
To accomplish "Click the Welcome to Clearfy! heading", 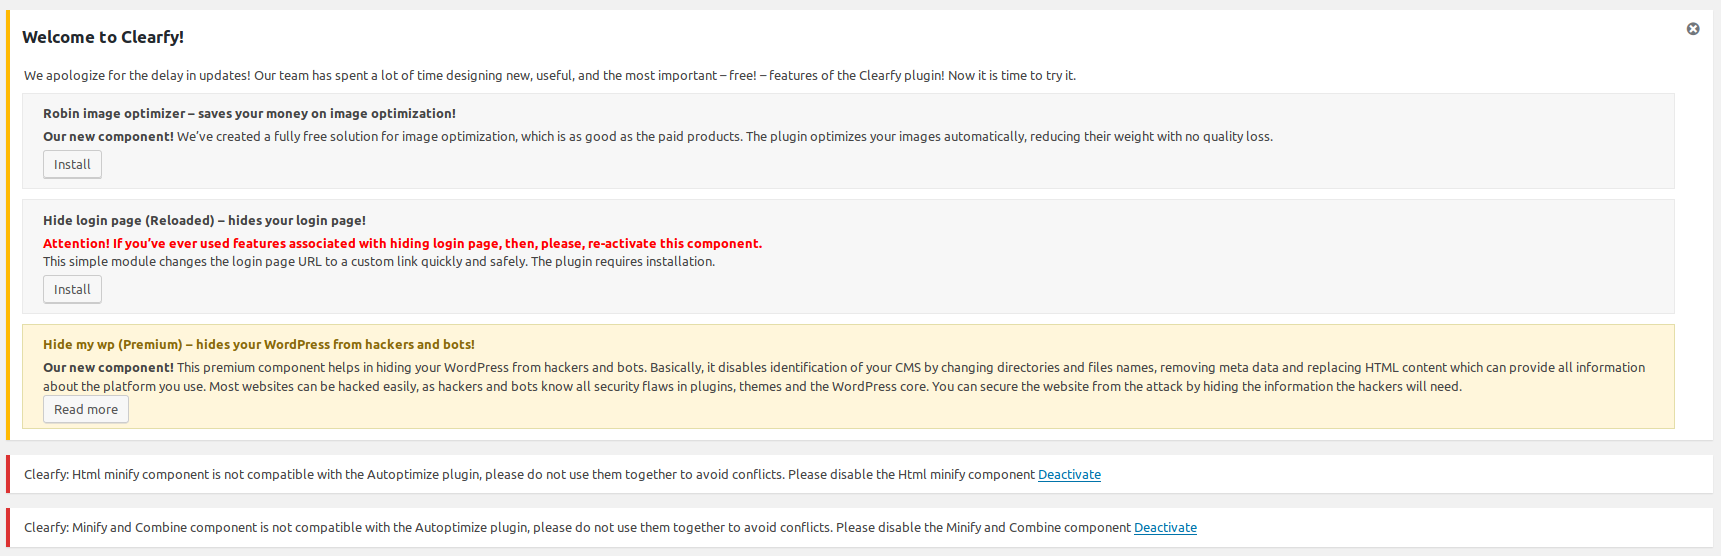I will (x=103, y=37).
